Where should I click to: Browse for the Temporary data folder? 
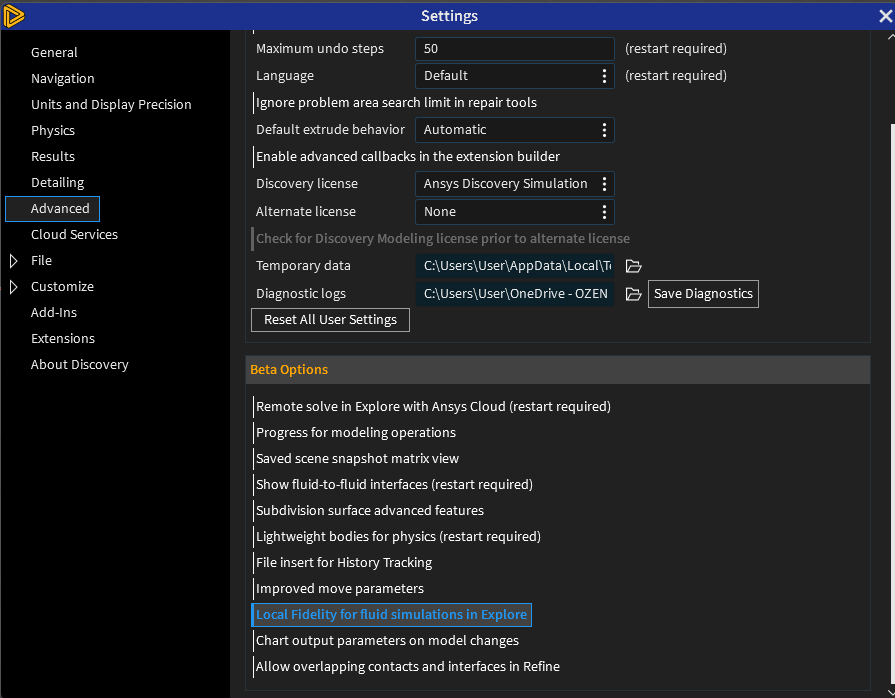coord(633,266)
